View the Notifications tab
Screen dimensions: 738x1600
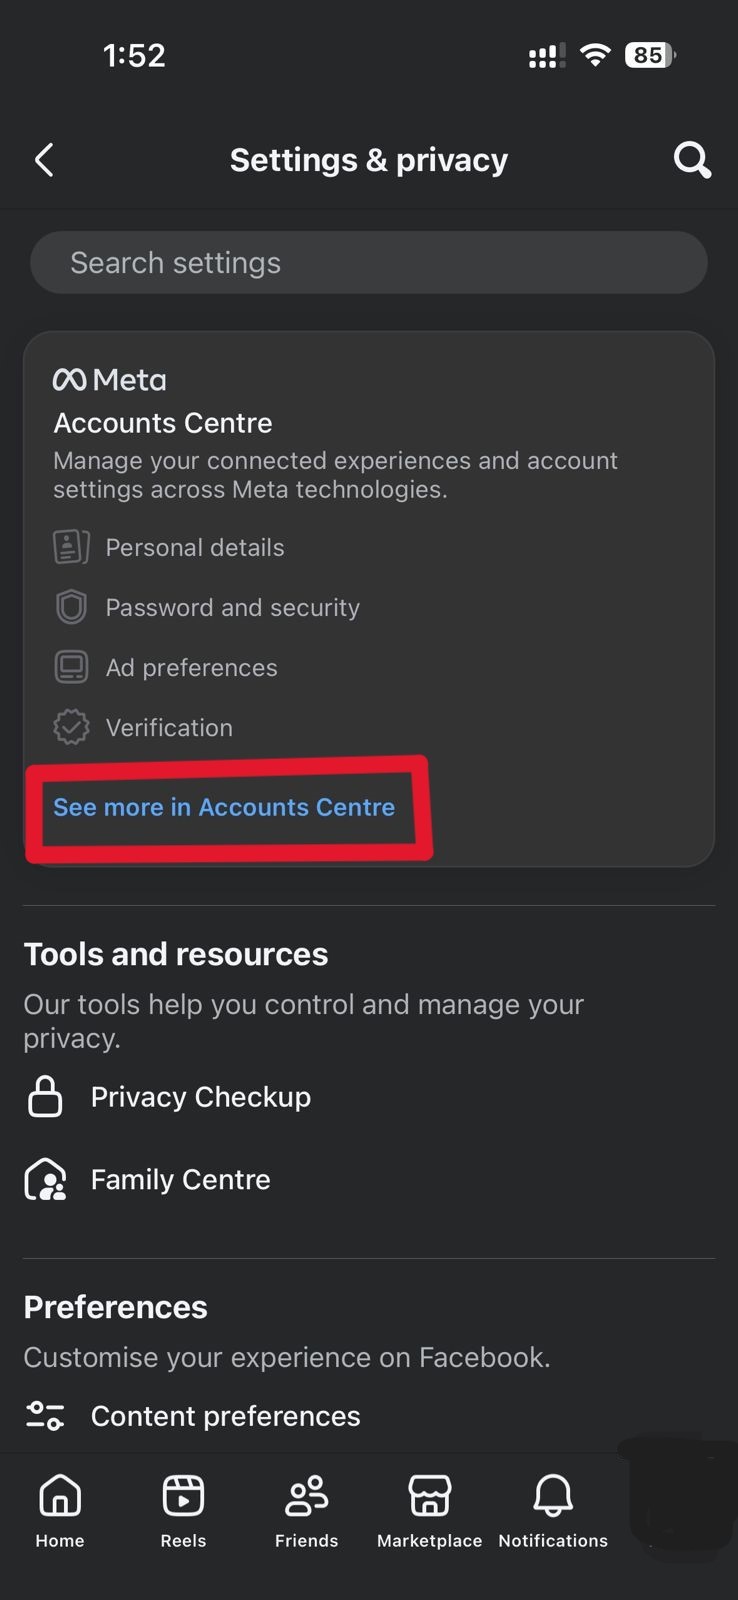click(553, 1510)
